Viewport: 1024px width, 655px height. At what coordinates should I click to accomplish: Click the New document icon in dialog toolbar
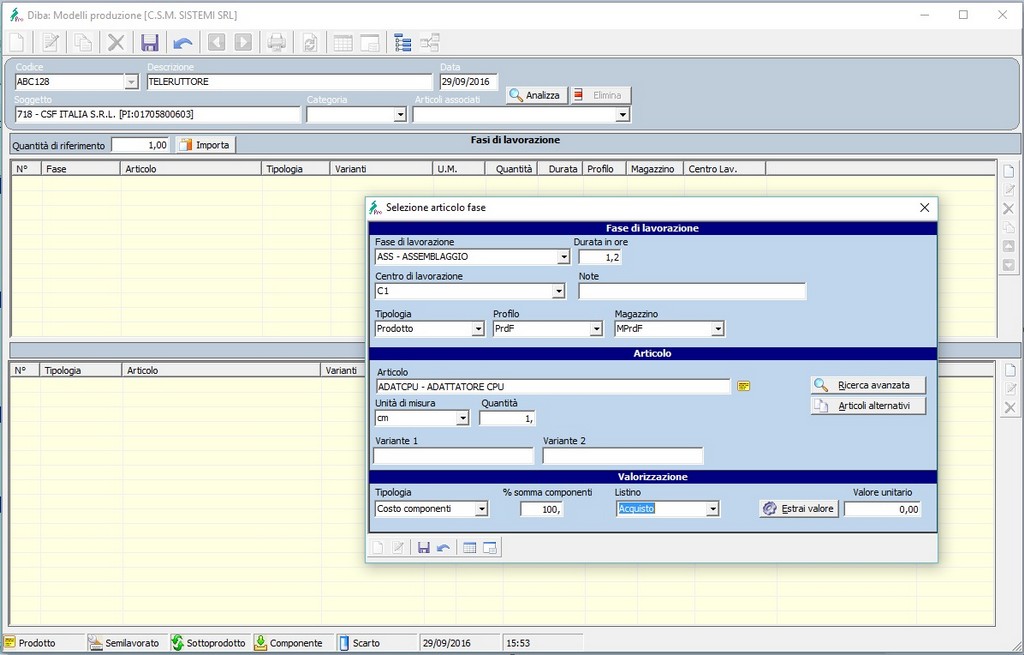pos(377,548)
